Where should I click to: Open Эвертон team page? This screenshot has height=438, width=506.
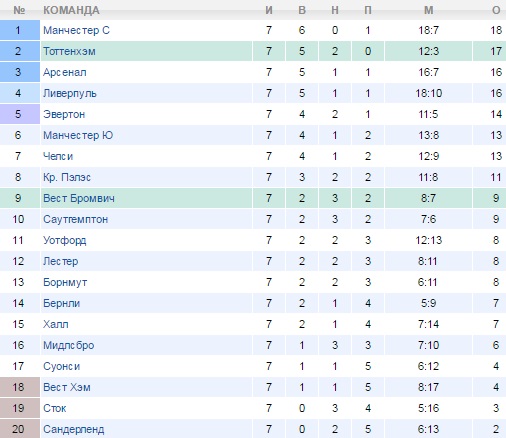coord(64,114)
